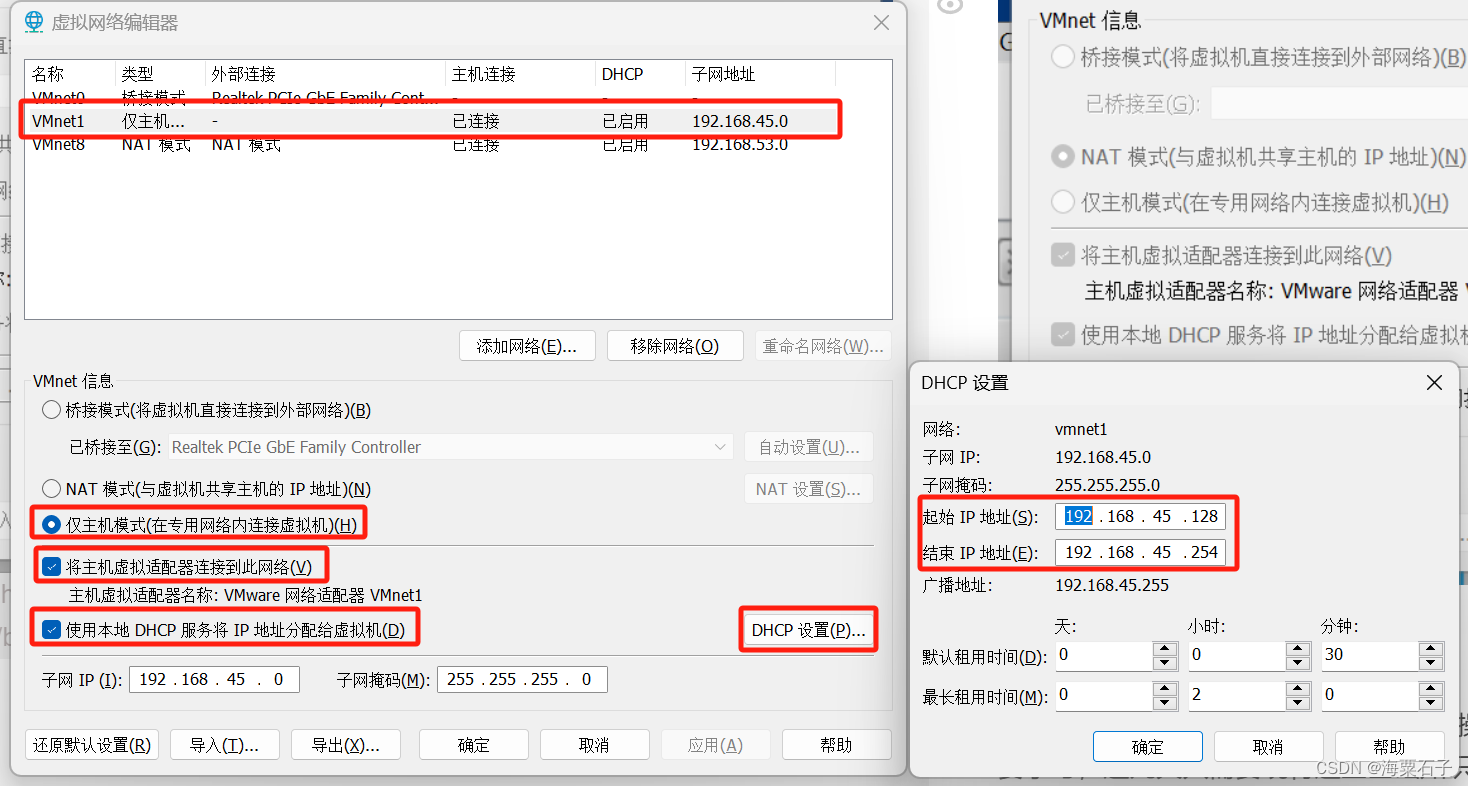
Task: Click 主机虚拟适配器名称 VMnet1 label in editor
Action: click(x=245, y=595)
